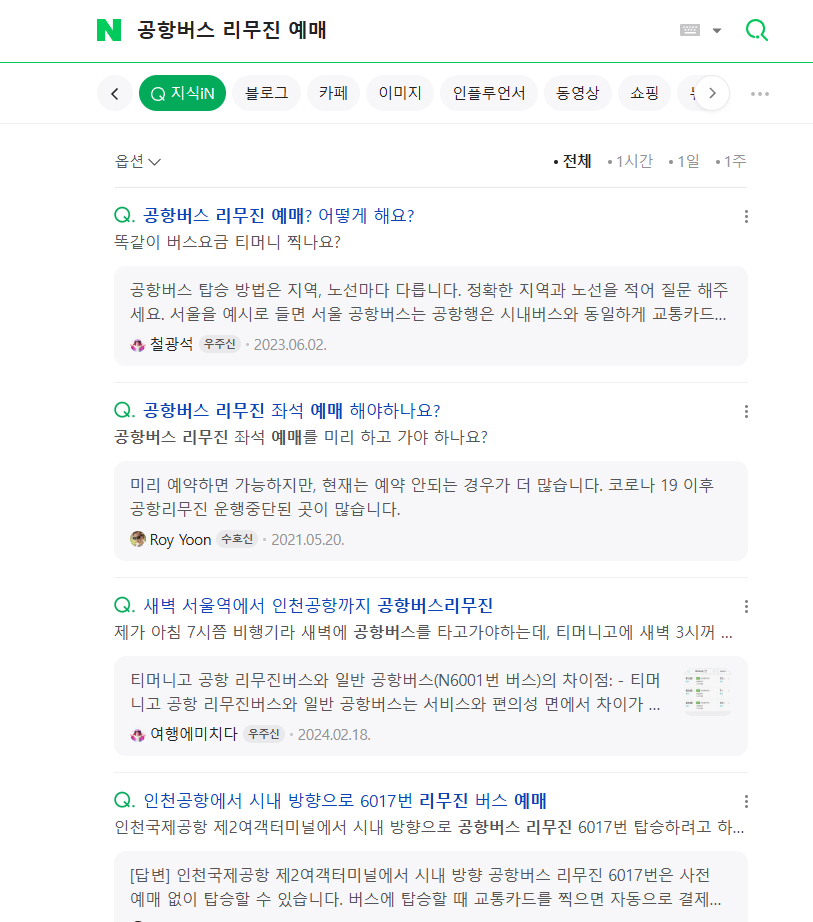Switch to the 블로그 tab
The image size is (813, 922).
point(266,93)
